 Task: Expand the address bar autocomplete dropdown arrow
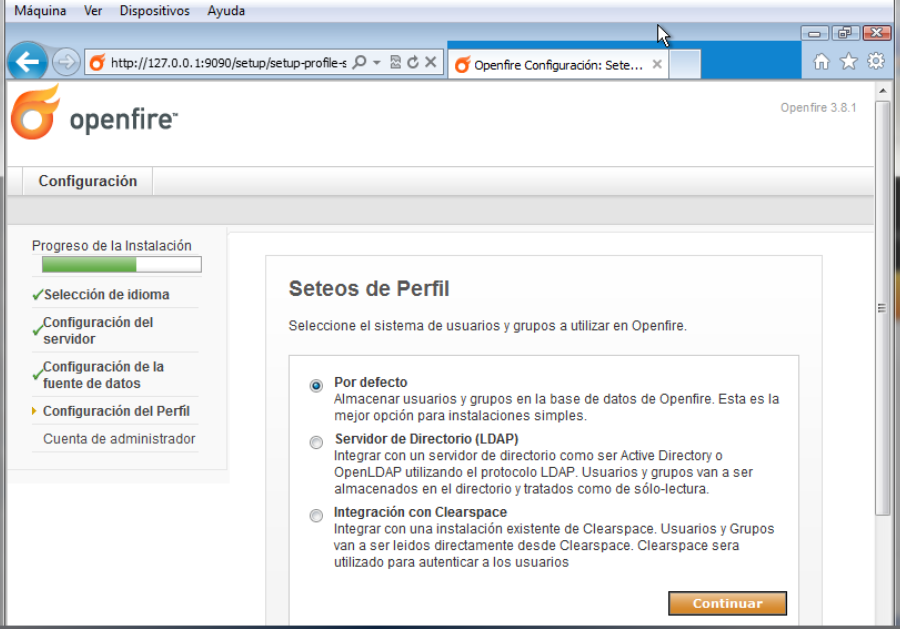tap(377, 62)
